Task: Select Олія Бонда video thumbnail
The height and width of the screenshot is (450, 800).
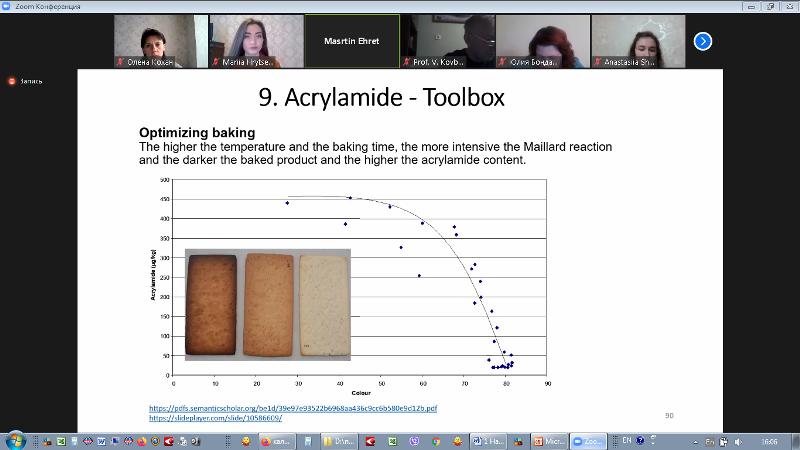Action: (x=542, y=41)
